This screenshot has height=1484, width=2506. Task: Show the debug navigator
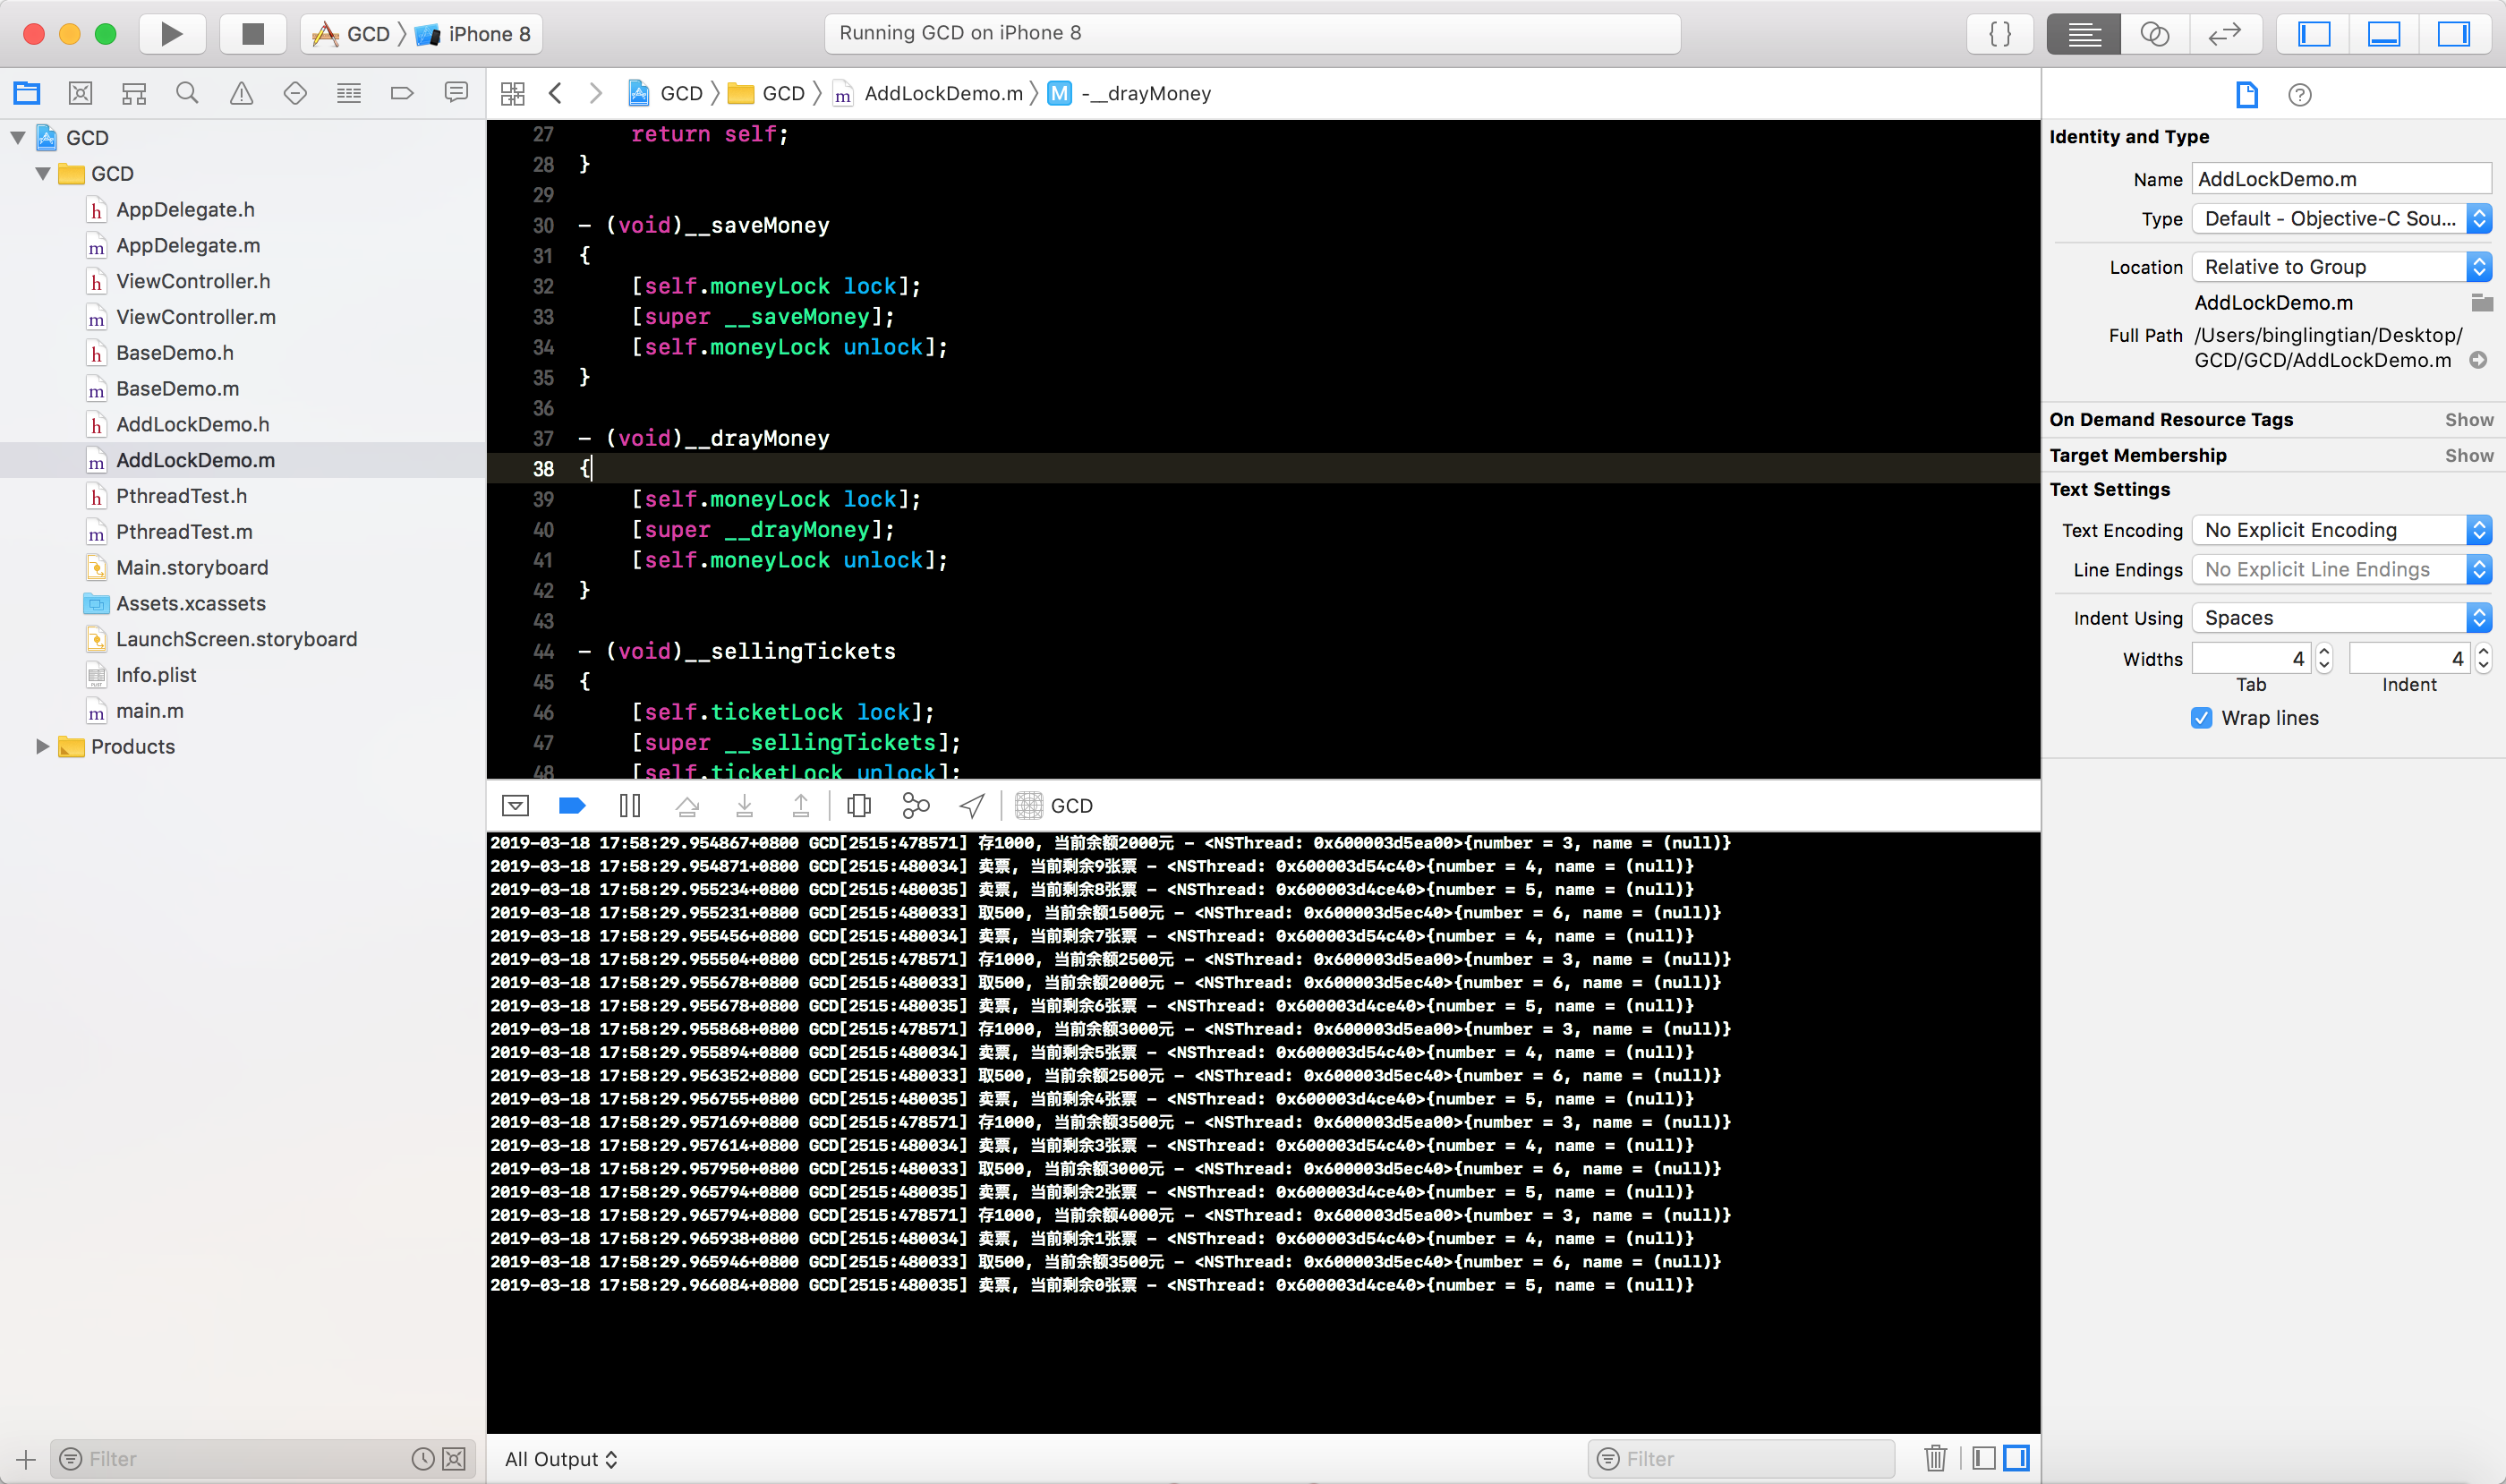click(x=349, y=93)
